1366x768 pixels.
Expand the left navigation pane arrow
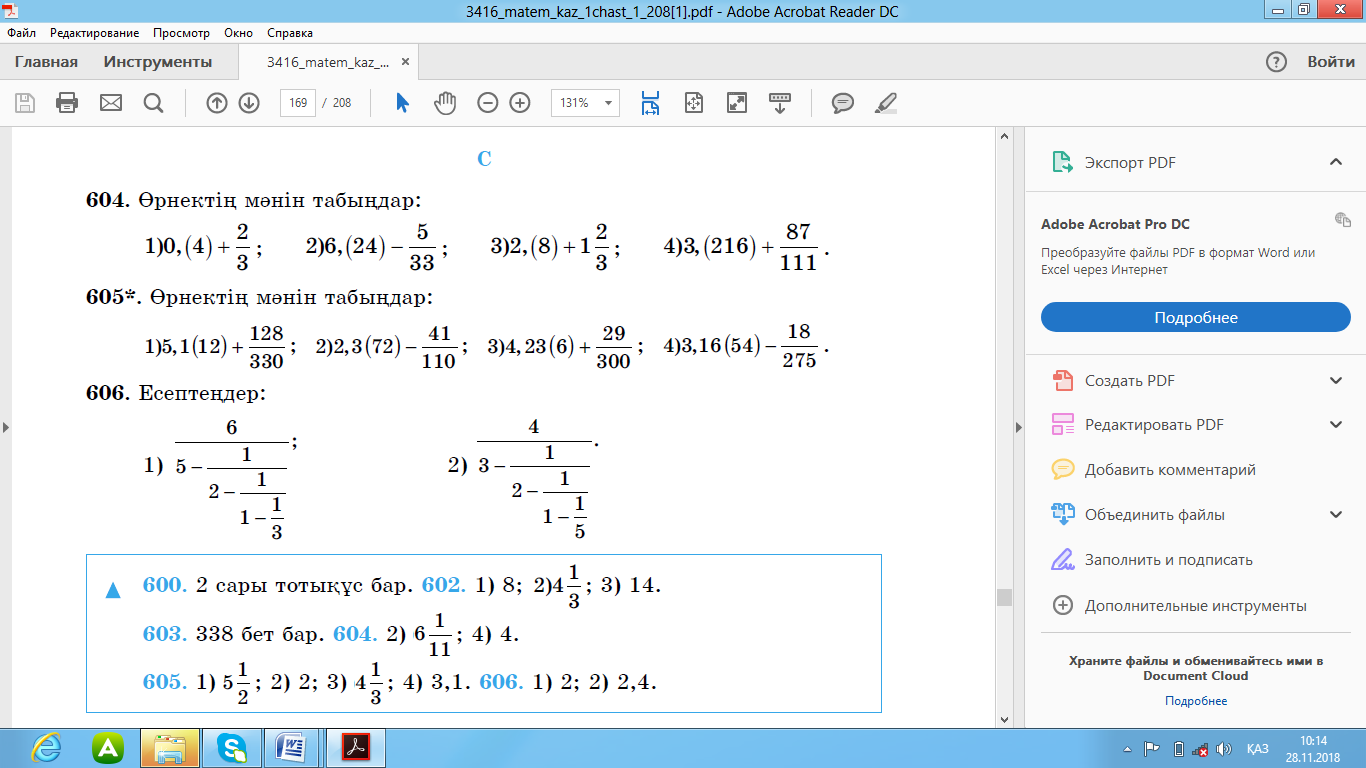point(5,427)
